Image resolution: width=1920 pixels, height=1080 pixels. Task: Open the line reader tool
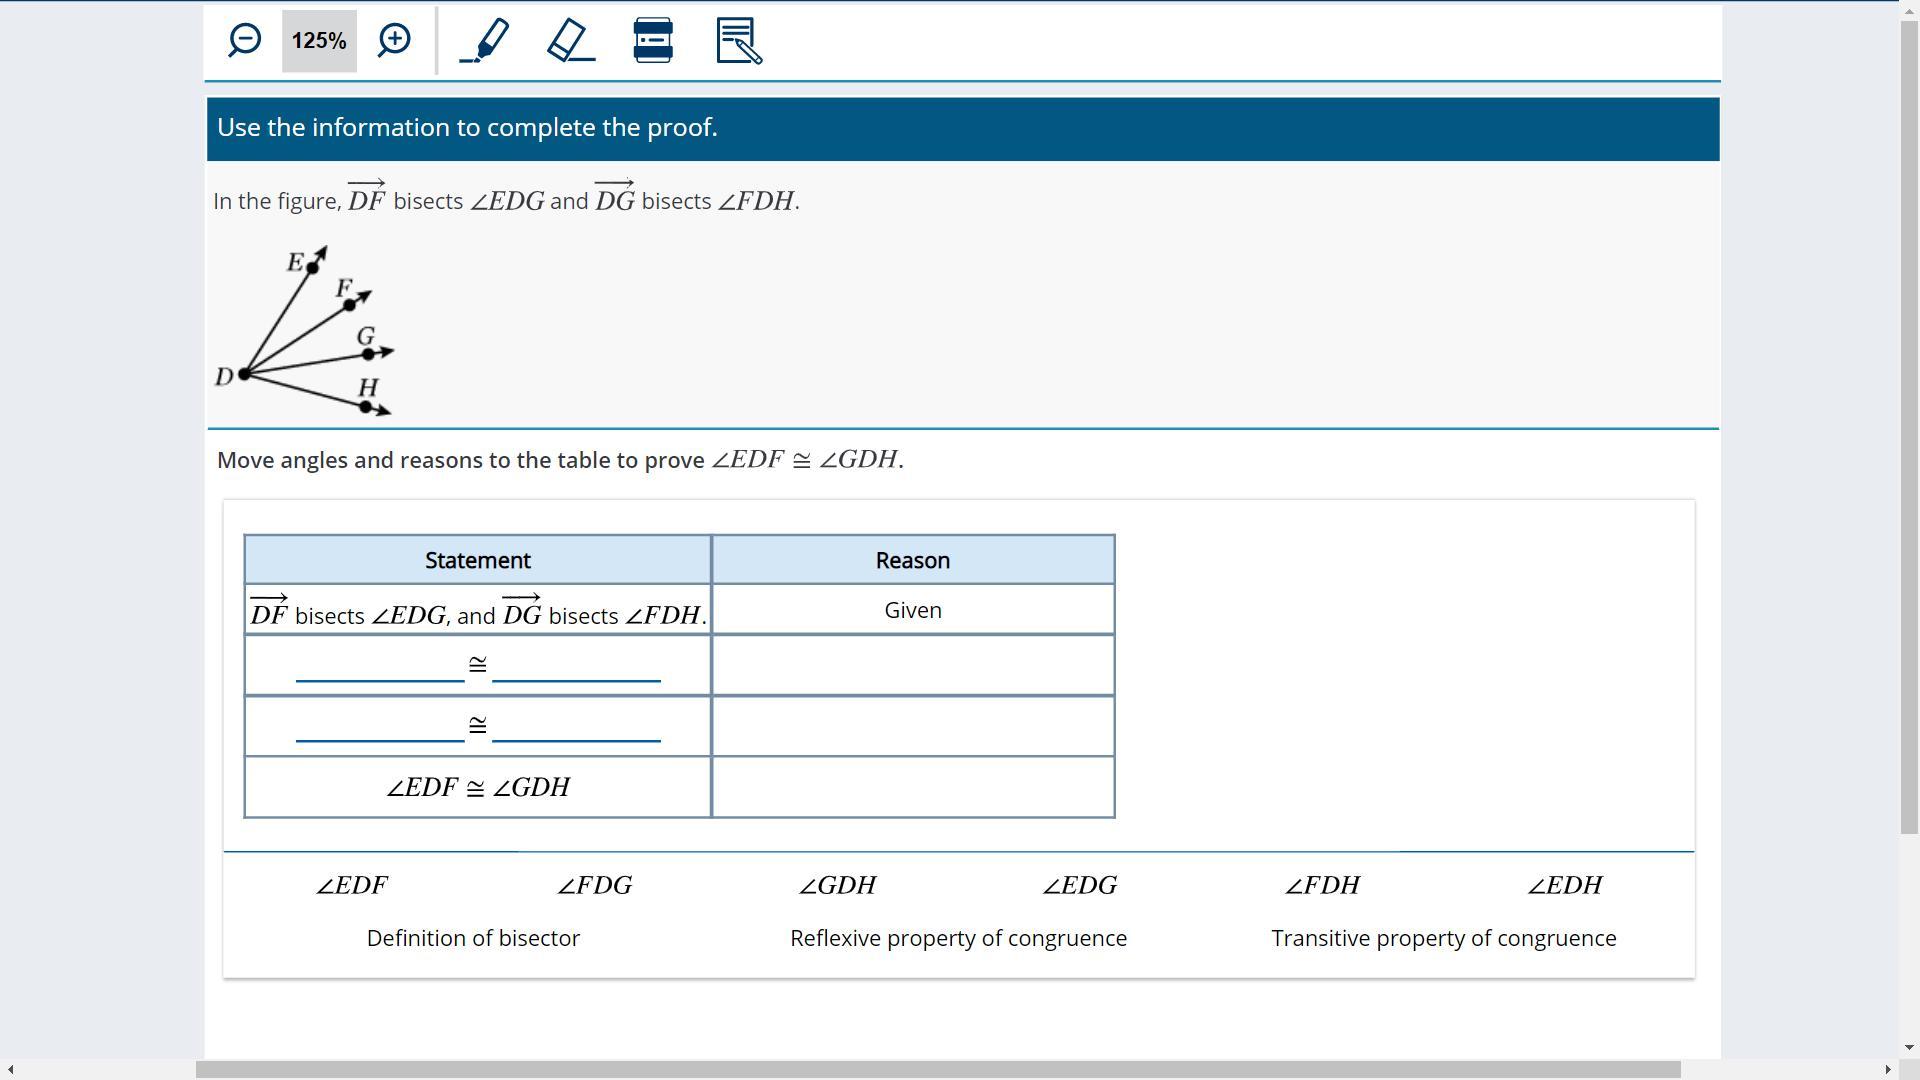point(653,41)
